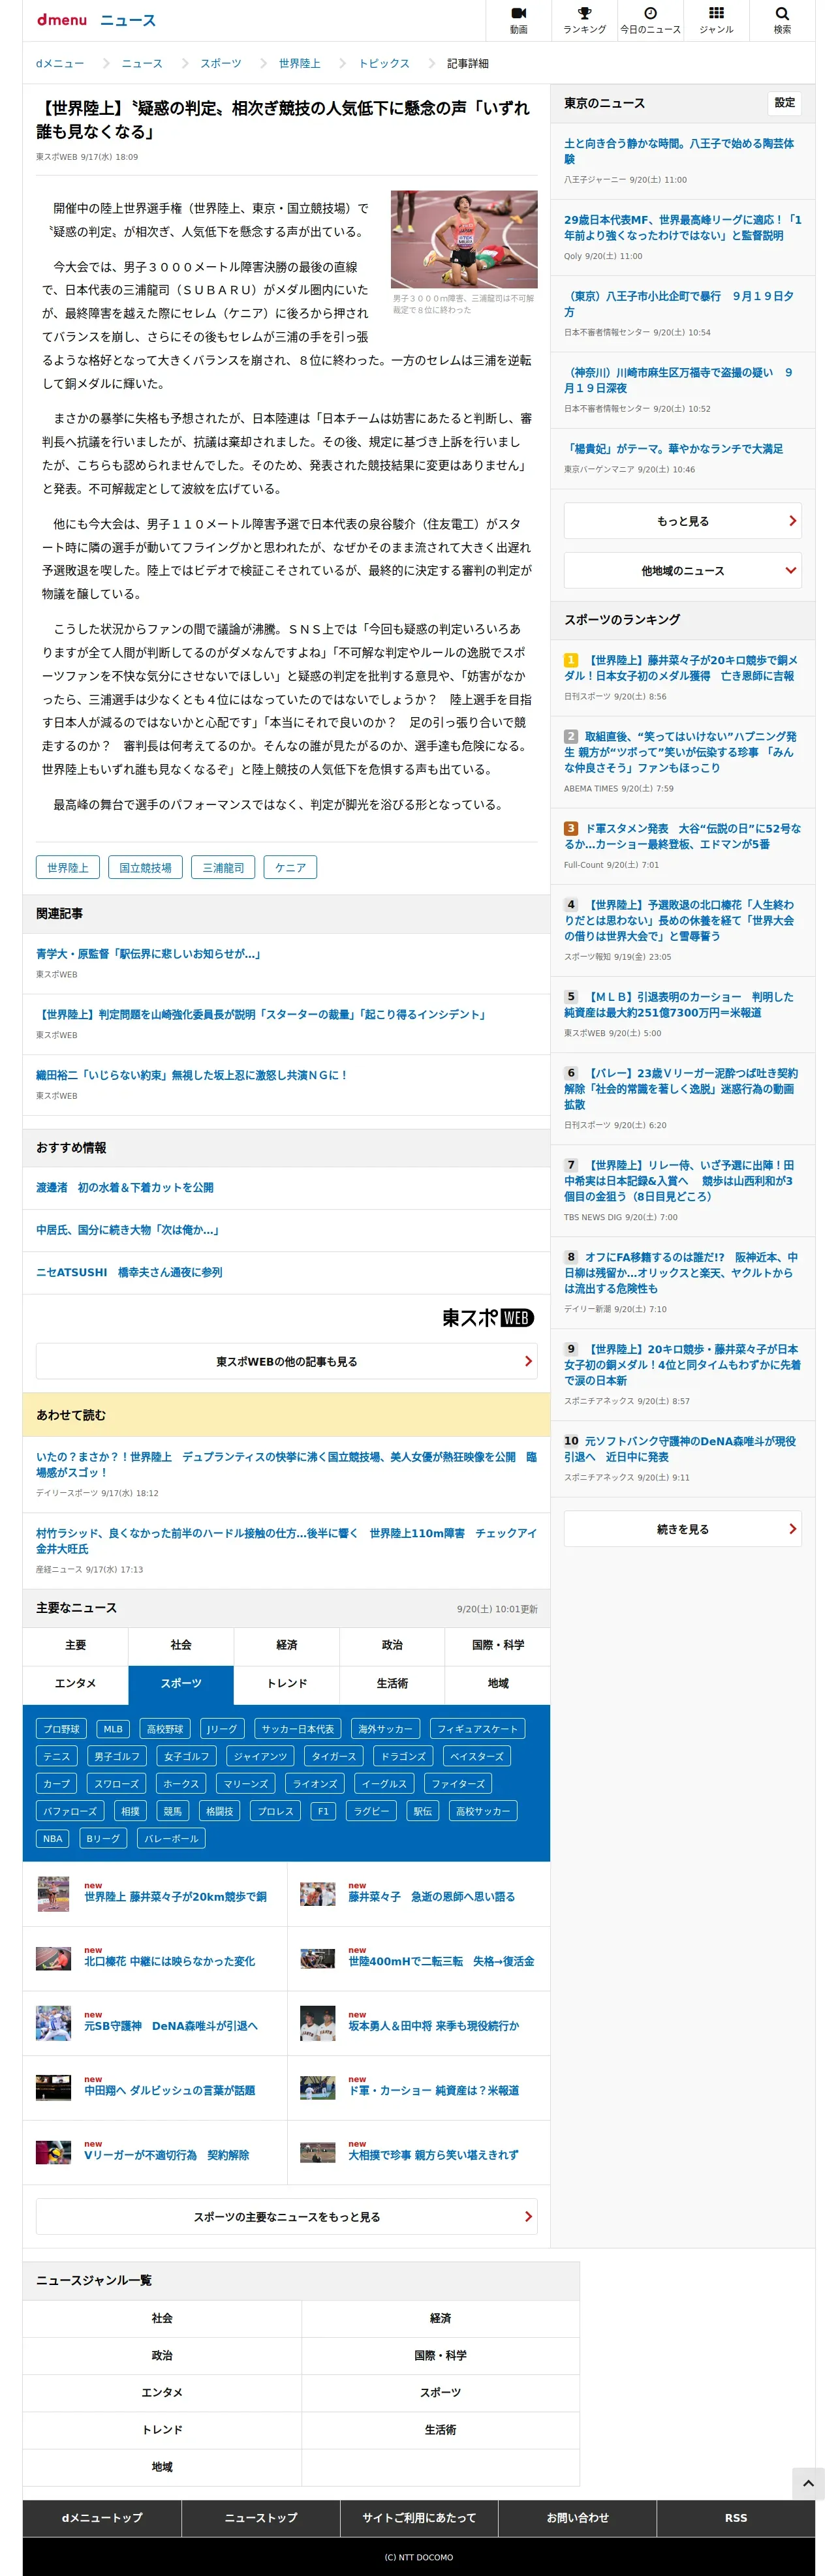
Task: Open 地域 in ニュースジャンル一覧
Action: coord(162,2467)
